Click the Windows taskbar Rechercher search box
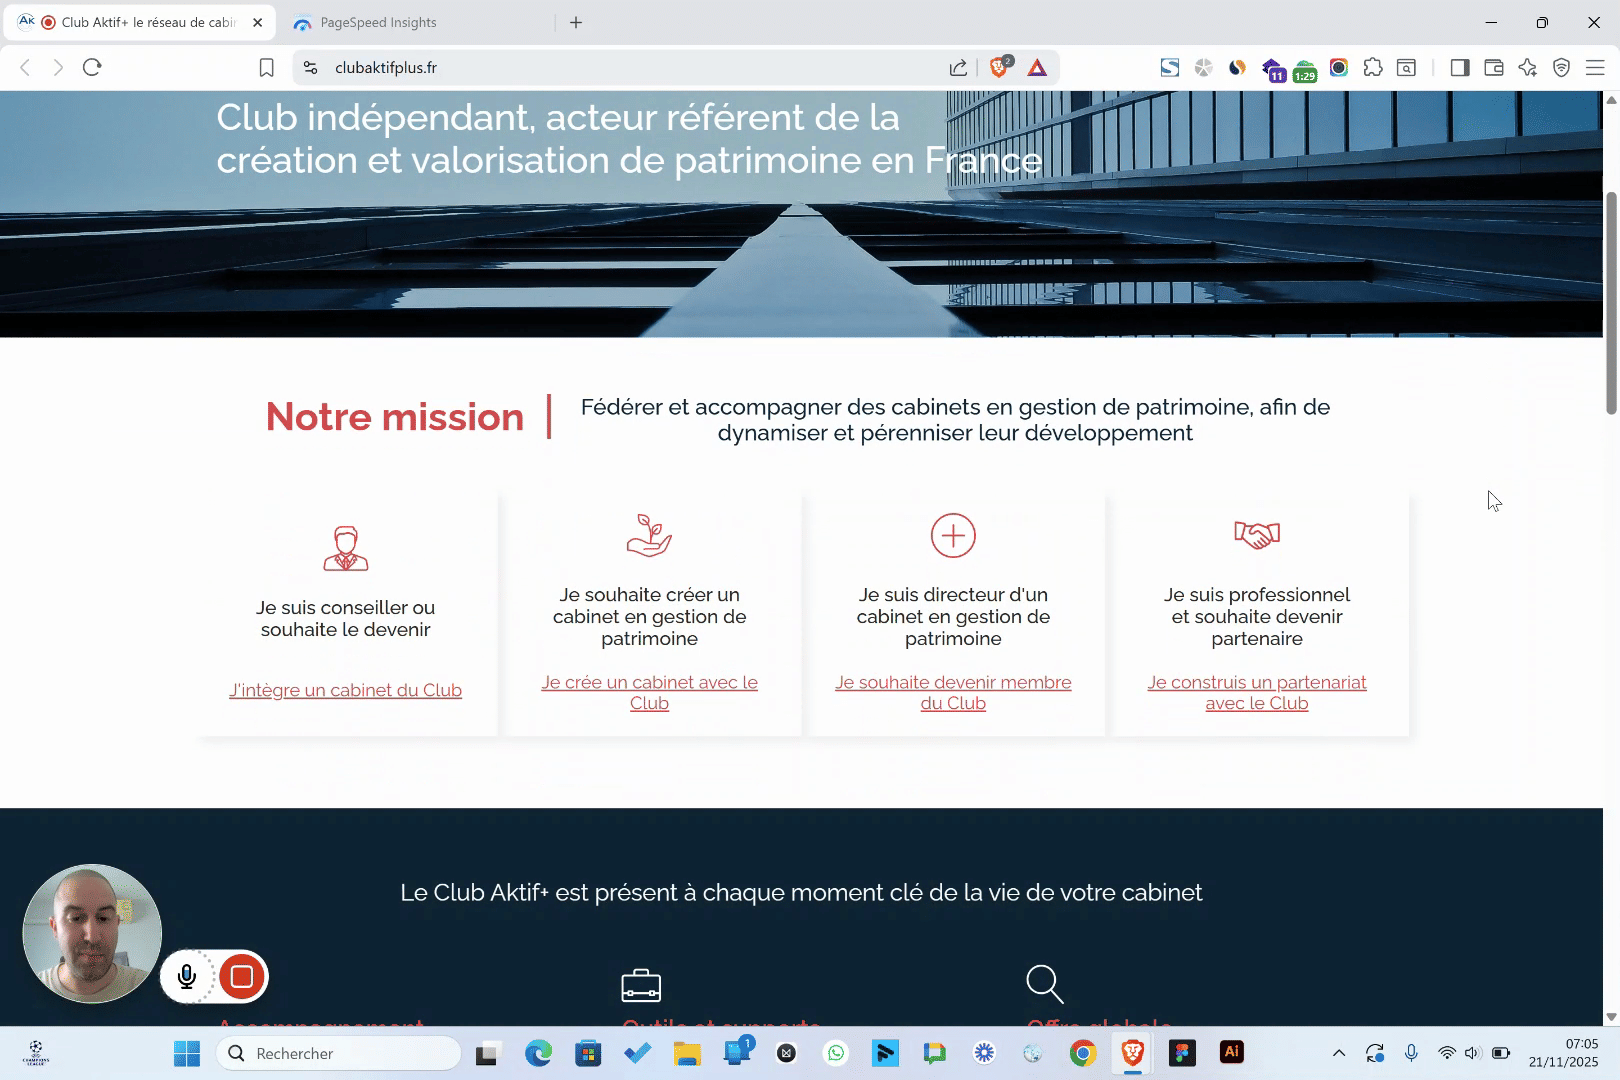Screen dimensions: 1620x1080 (340, 1053)
